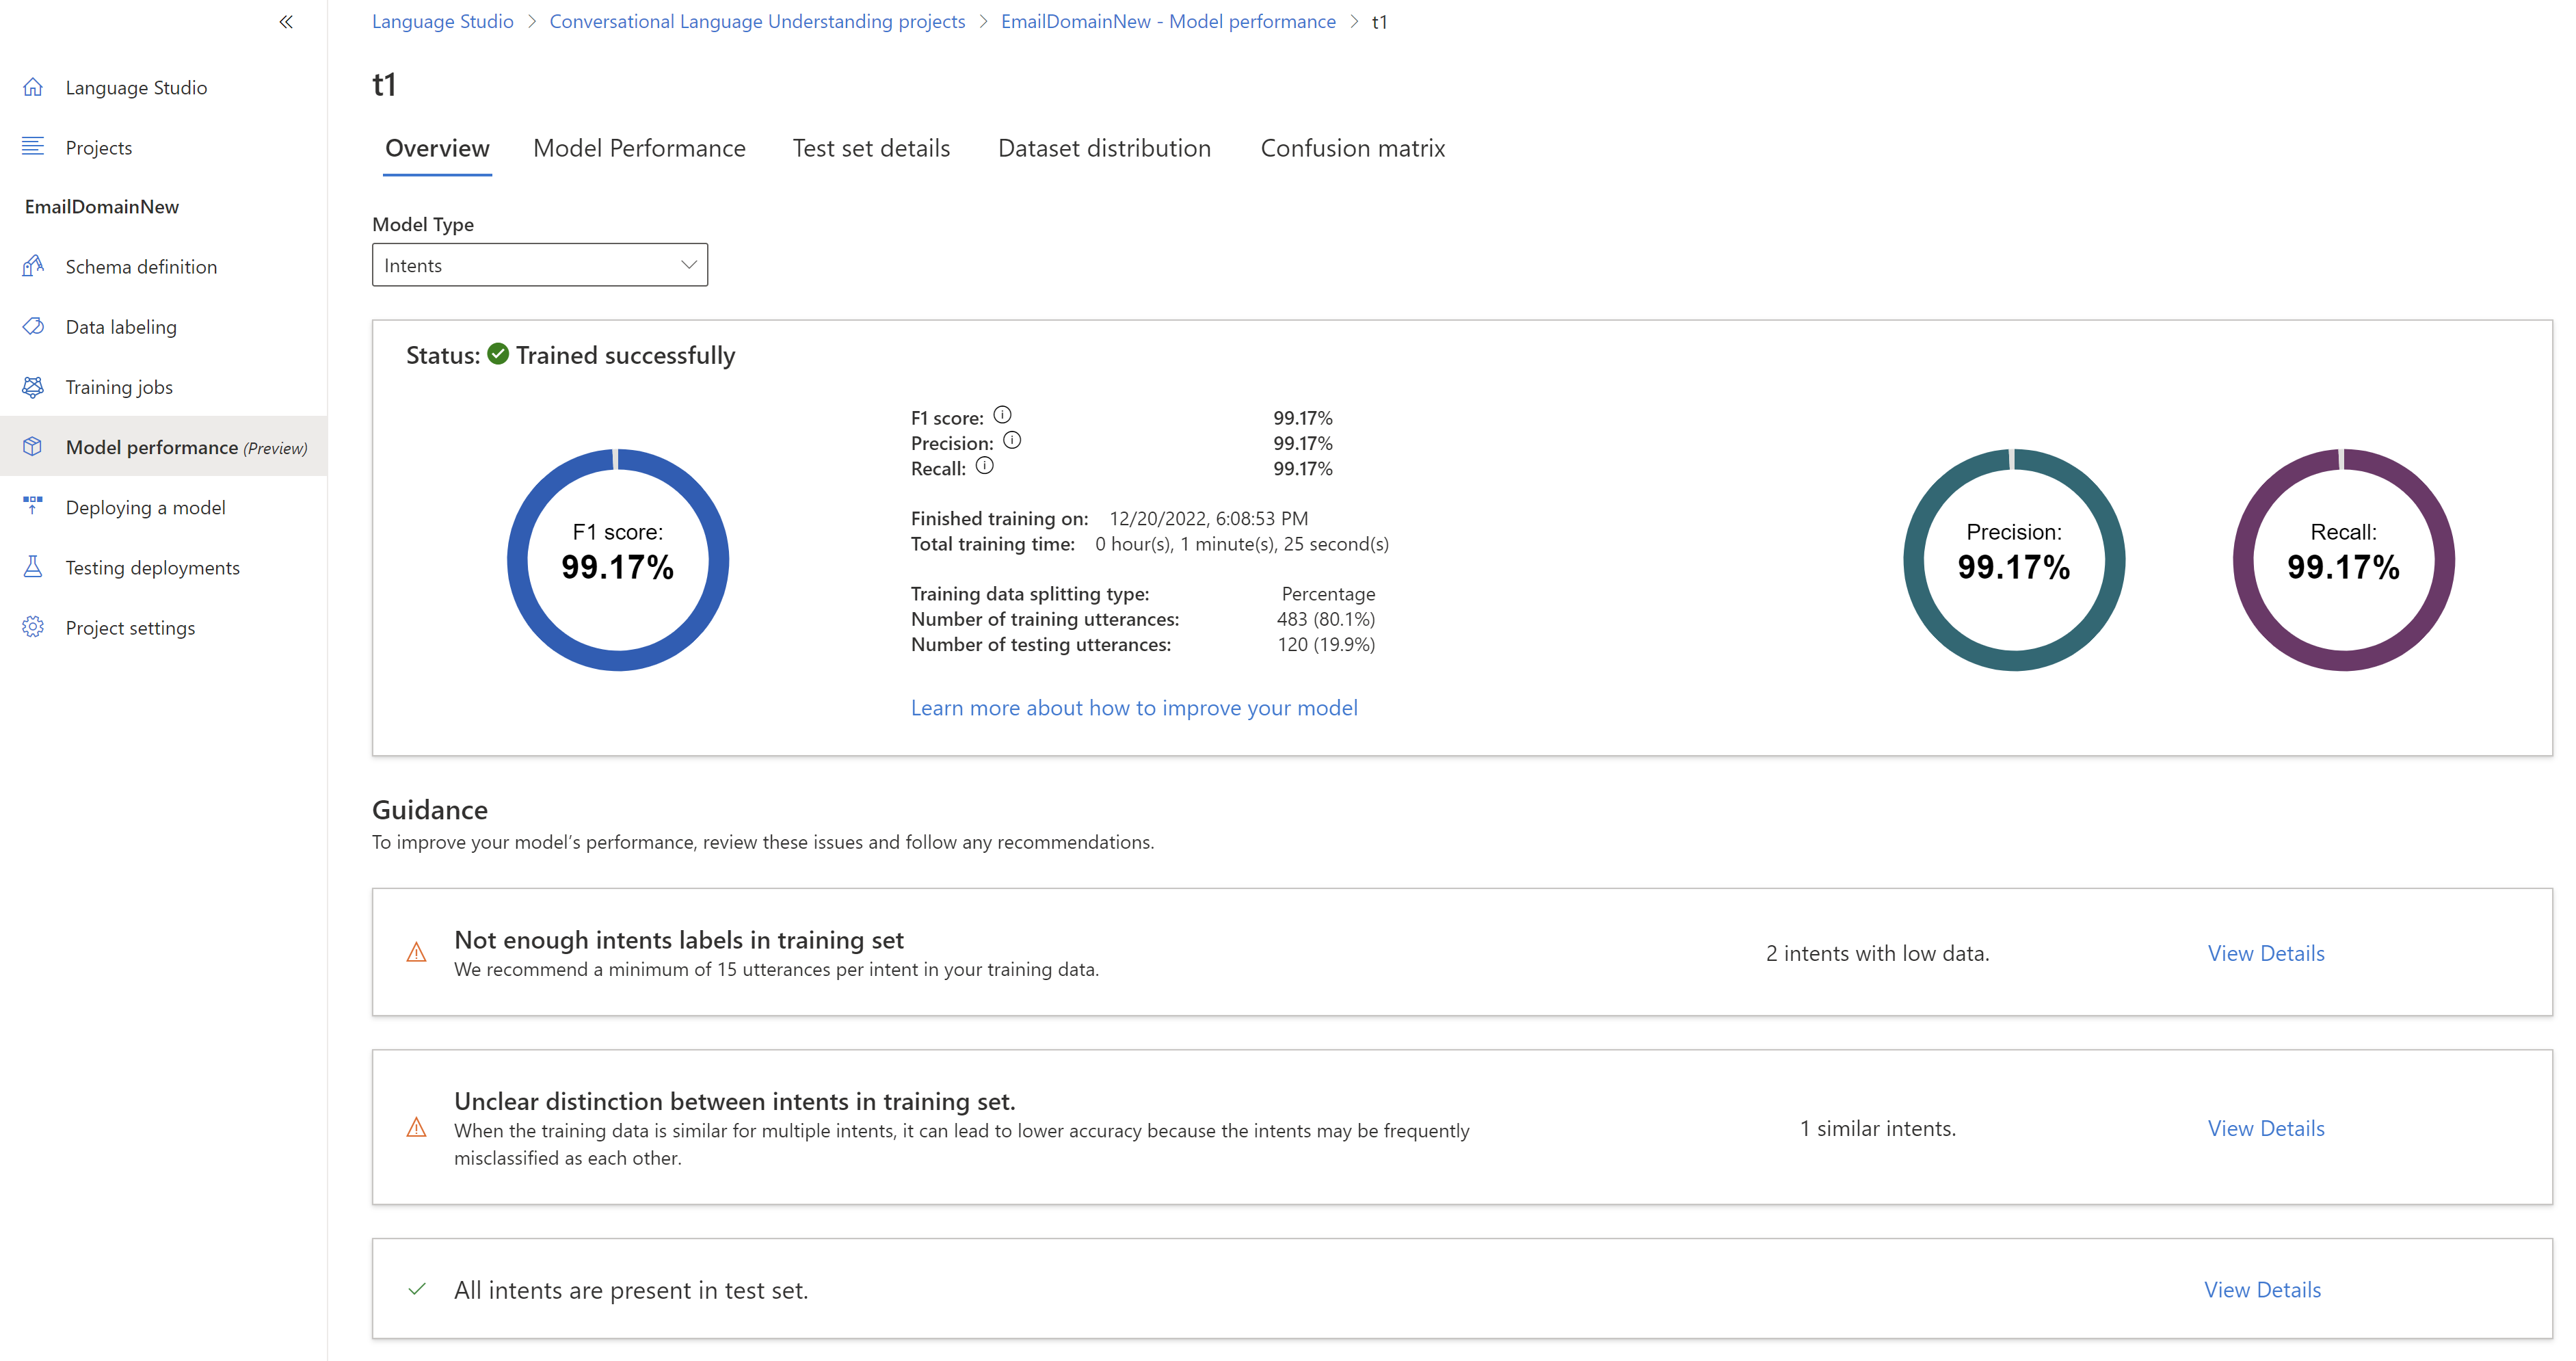Viewport: 2576px width, 1361px height.
Task: Click the Data labeling tag icon
Action: (x=33, y=326)
